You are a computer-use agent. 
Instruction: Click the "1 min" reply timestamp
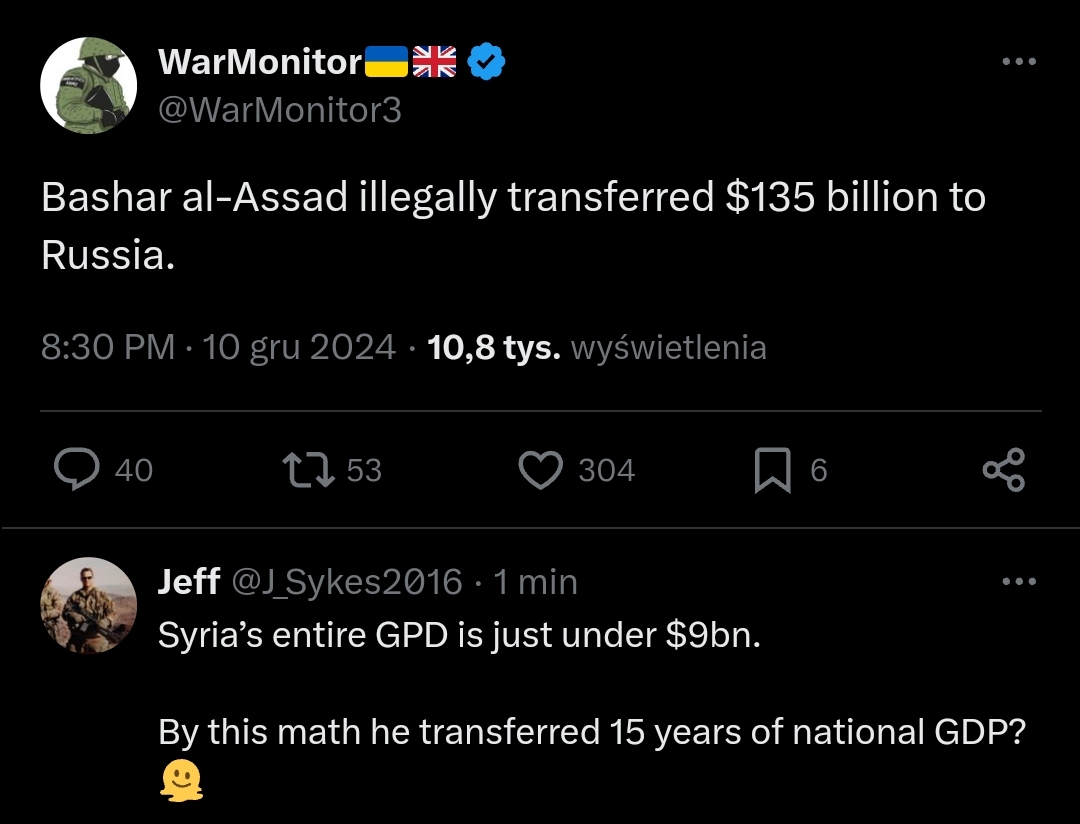point(535,581)
